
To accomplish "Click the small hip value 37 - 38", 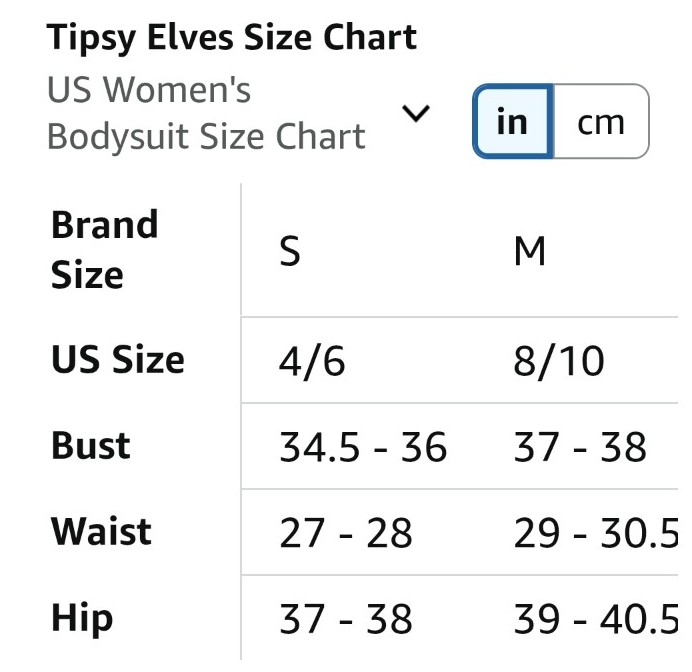I will 346,619.
